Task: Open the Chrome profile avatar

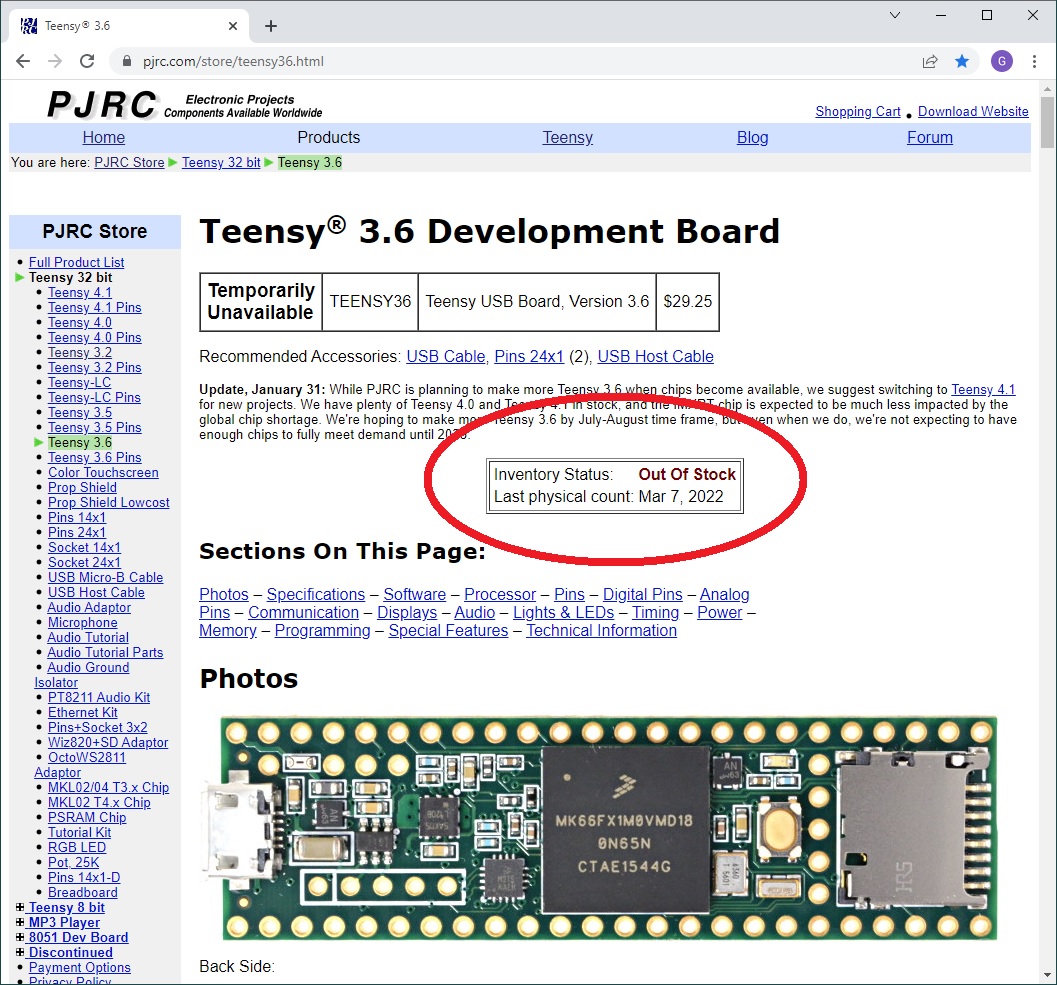Action: (1001, 61)
